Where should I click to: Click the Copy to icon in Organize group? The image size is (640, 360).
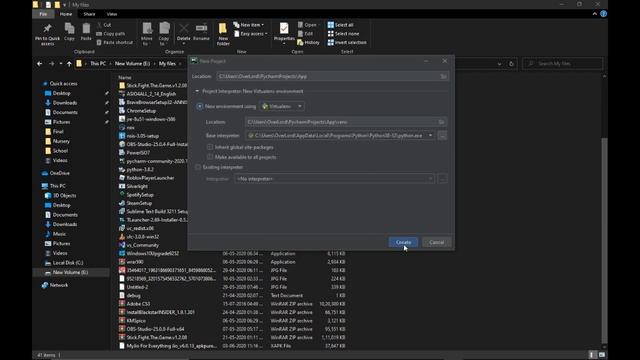pos(164,29)
